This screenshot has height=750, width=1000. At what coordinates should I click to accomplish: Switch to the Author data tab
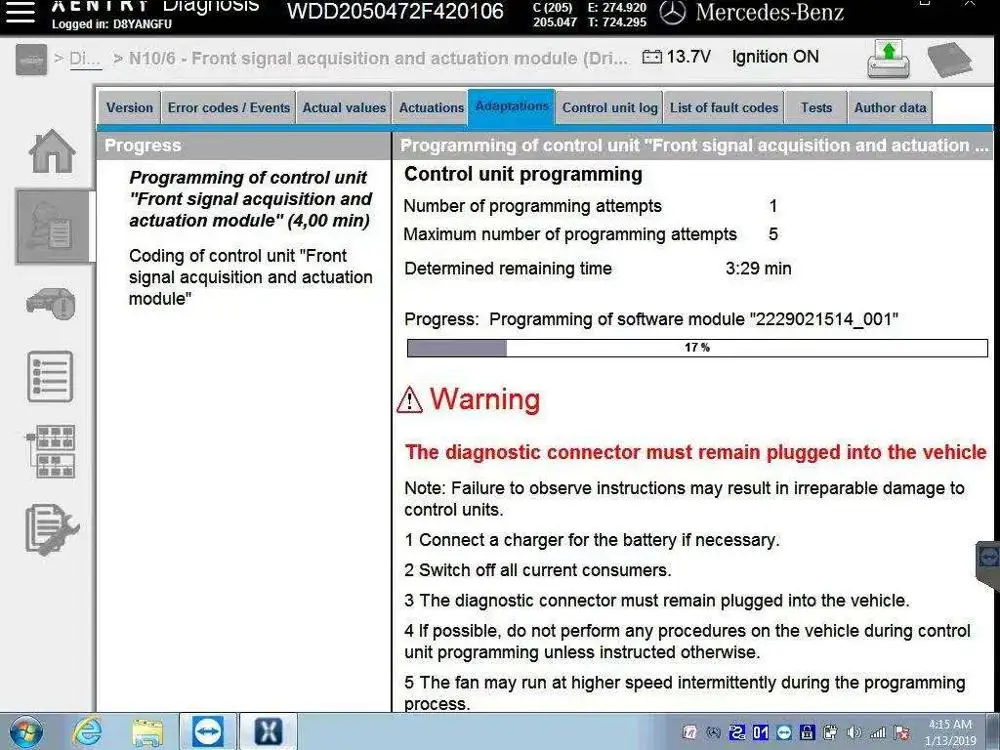click(890, 107)
